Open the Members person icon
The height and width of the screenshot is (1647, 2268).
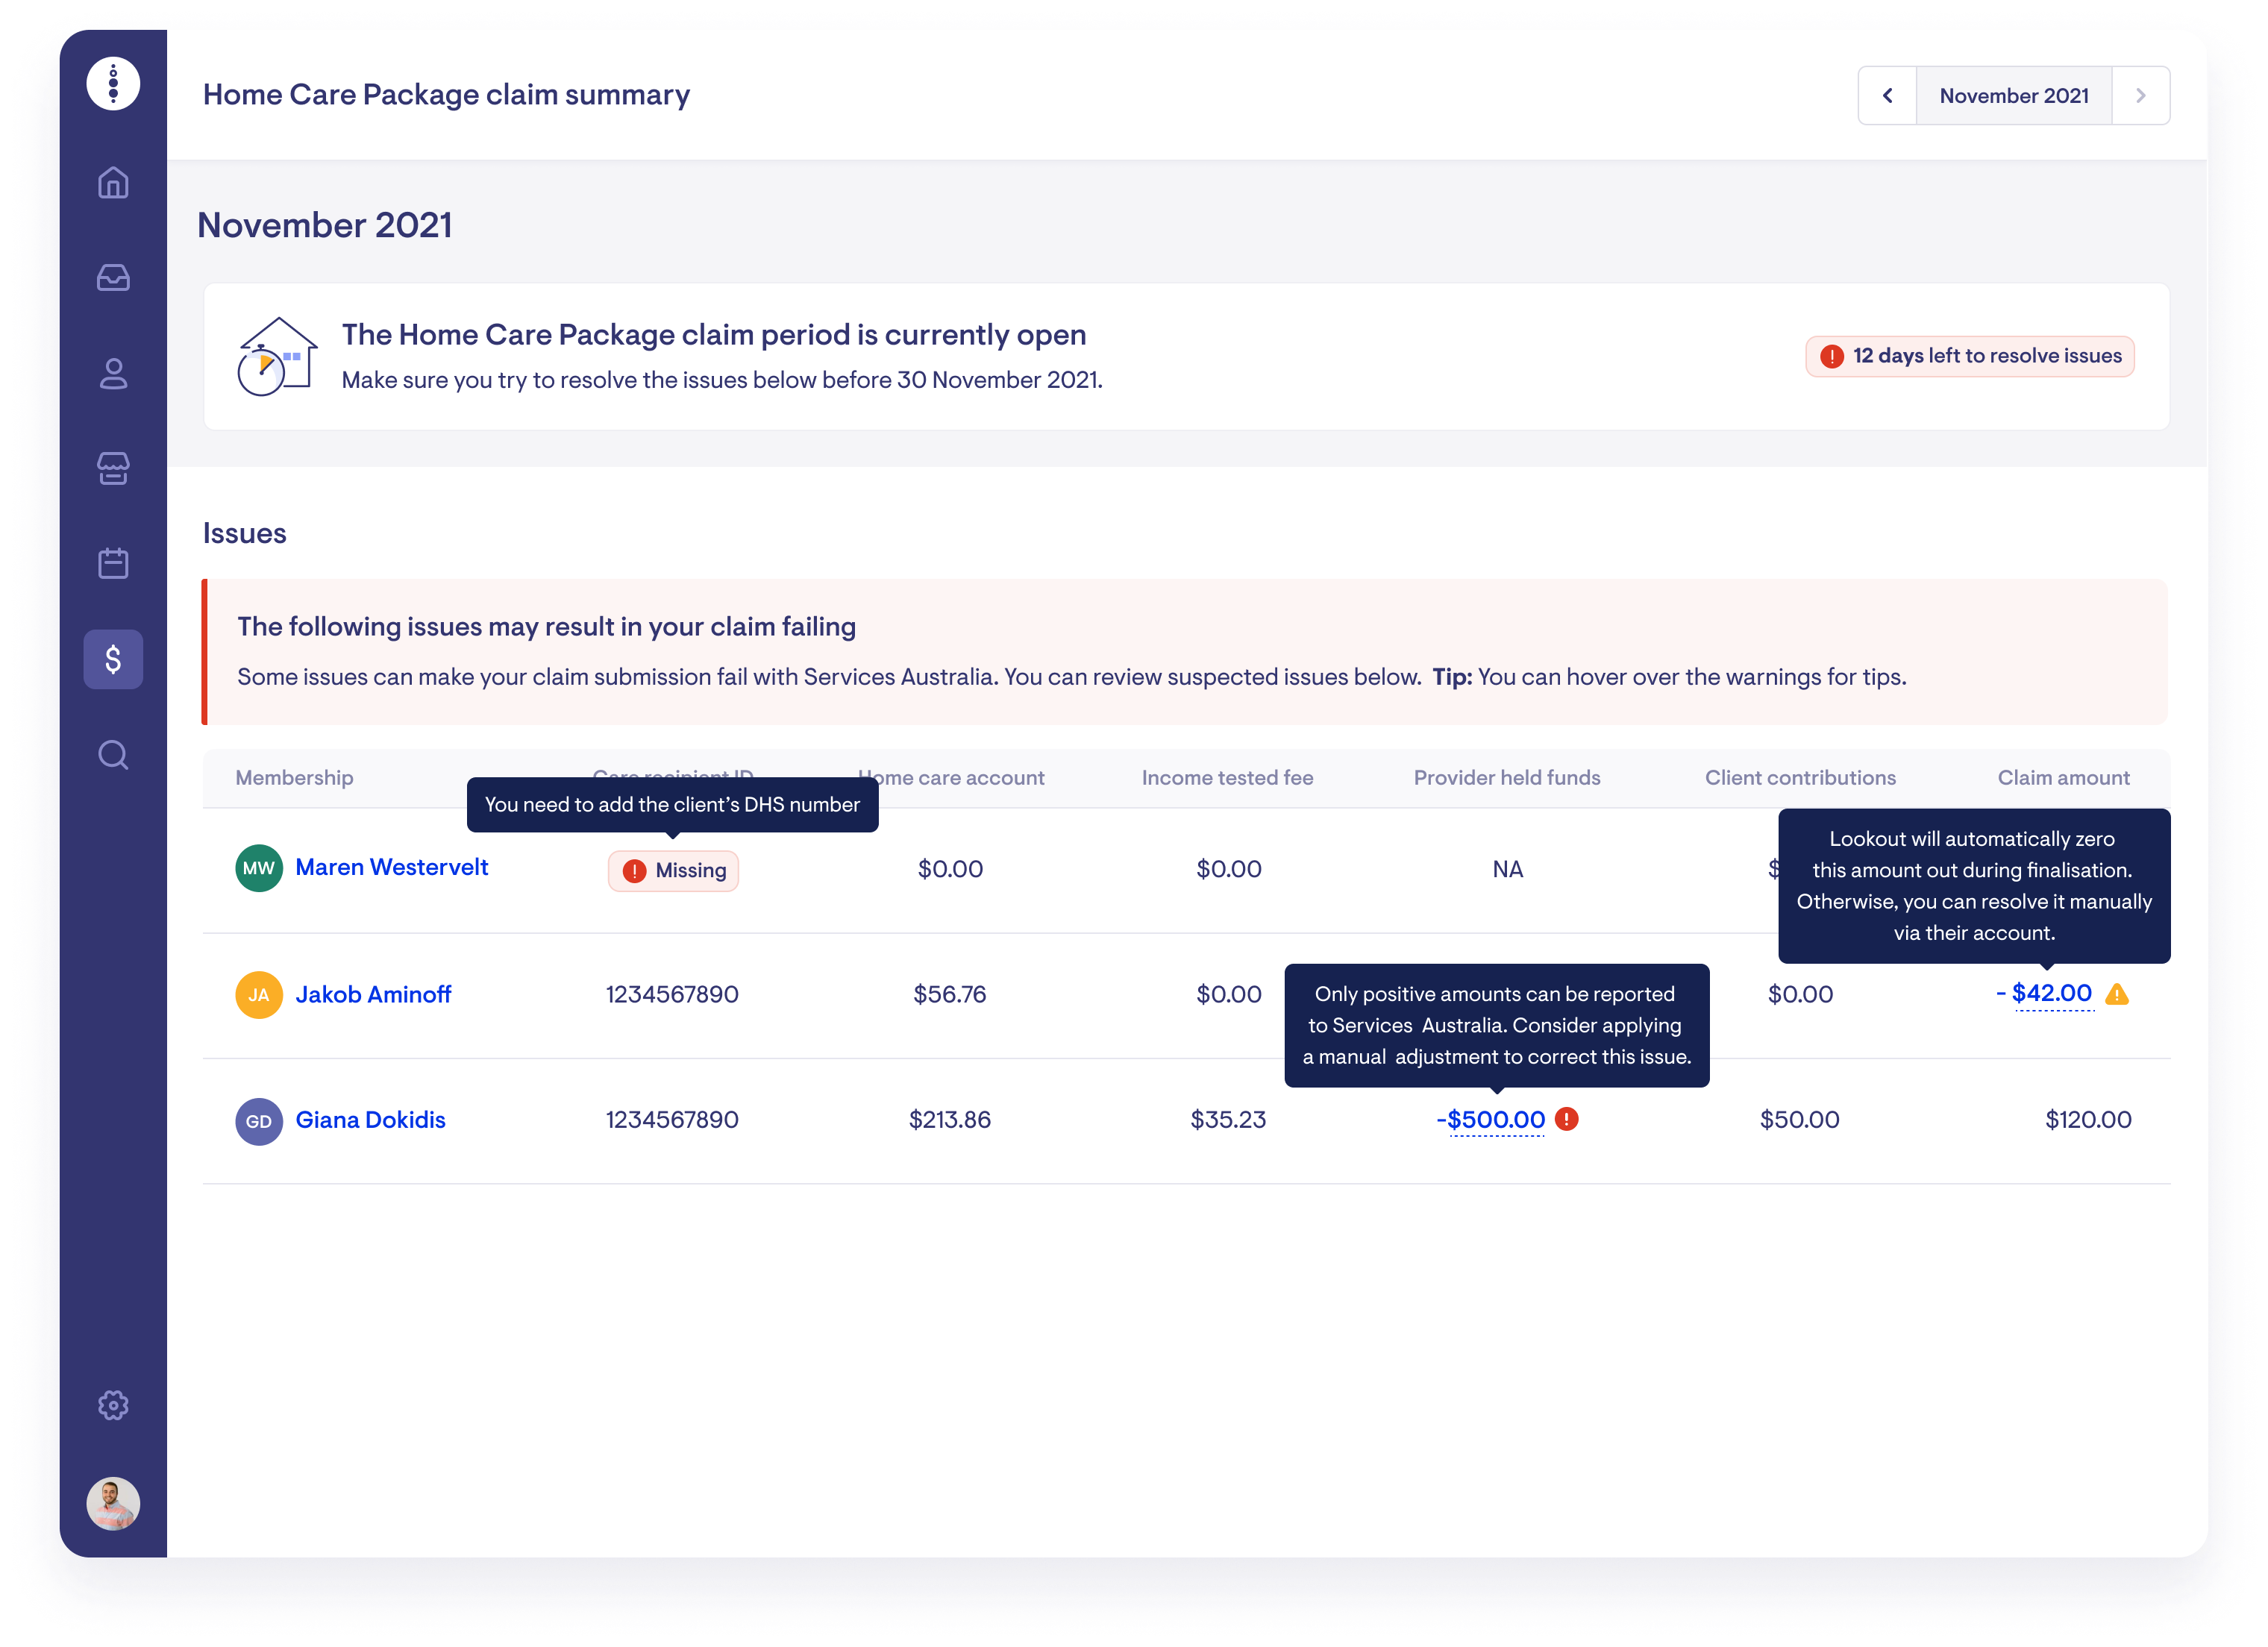pyautogui.click(x=113, y=374)
